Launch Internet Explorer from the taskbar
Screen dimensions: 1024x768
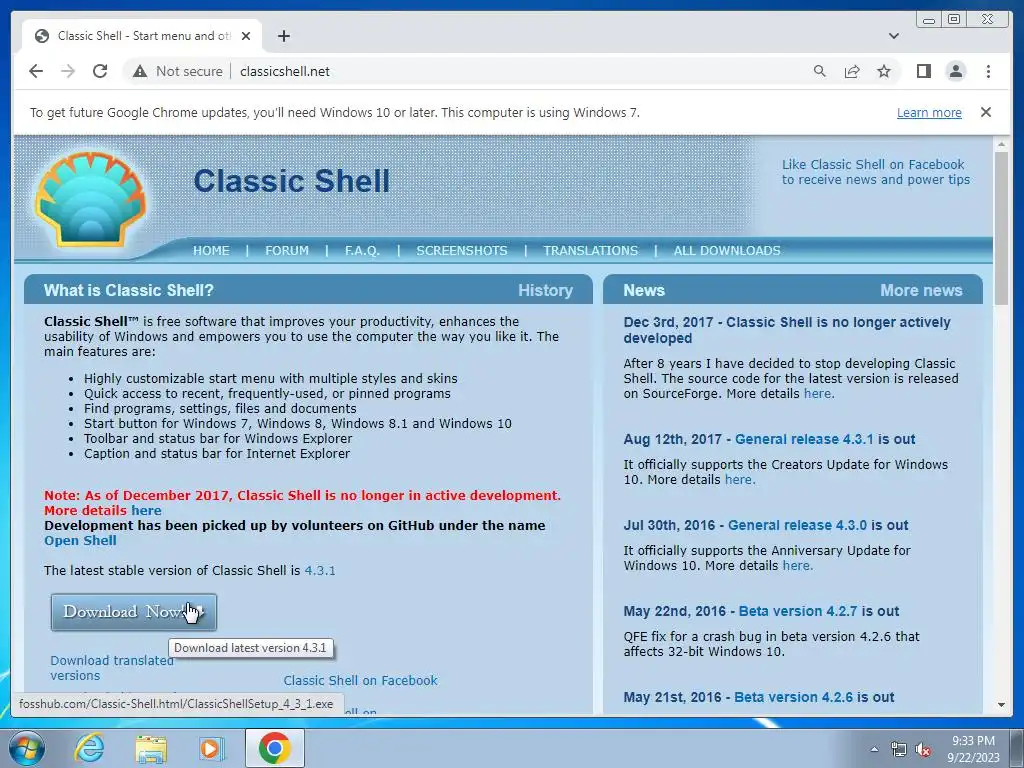[x=89, y=748]
